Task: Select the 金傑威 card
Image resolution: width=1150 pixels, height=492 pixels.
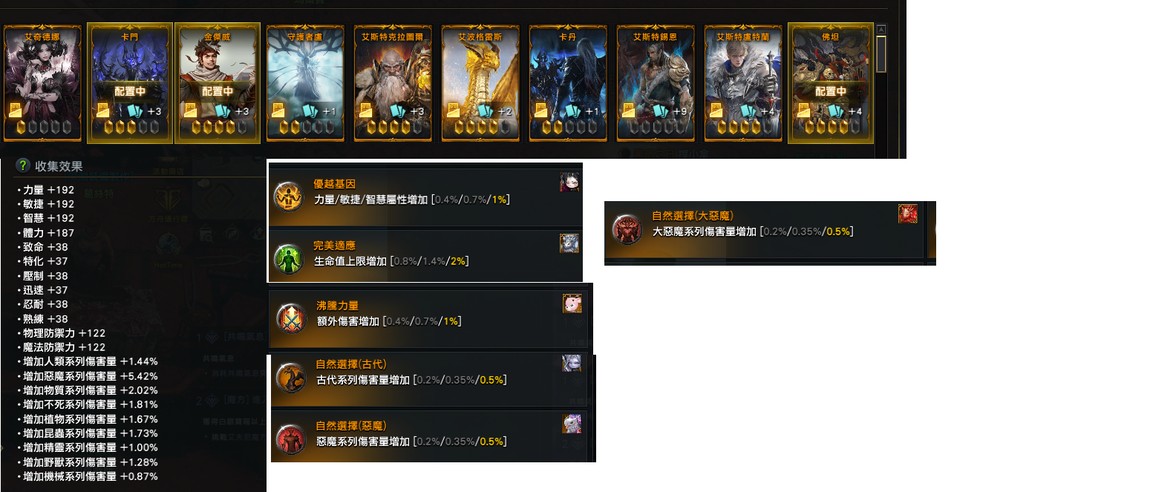Action: pos(217,83)
